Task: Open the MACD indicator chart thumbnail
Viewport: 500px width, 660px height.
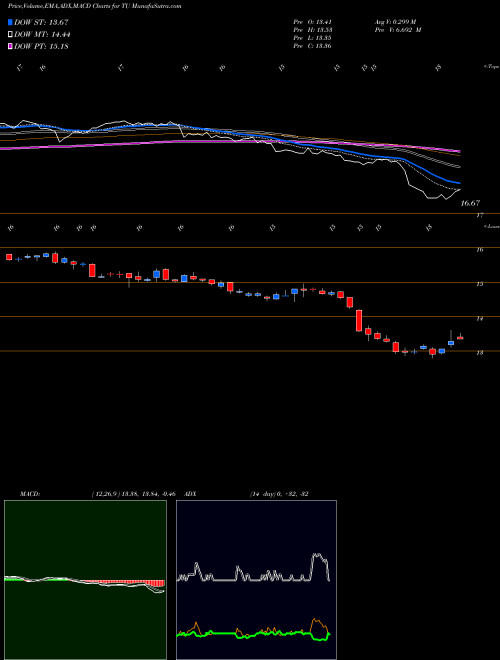Action: pyautogui.click(x=85, y=580)
